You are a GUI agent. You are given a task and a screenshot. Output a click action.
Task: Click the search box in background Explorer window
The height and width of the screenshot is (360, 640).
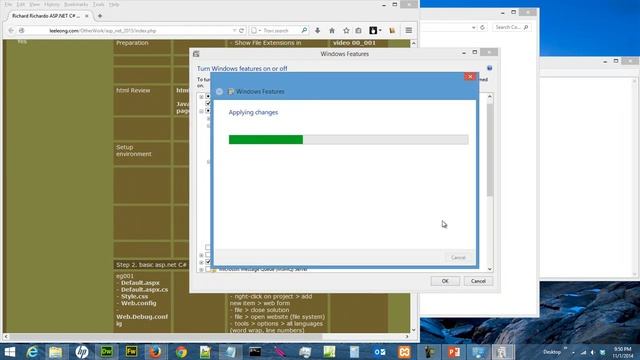point(511,27)
